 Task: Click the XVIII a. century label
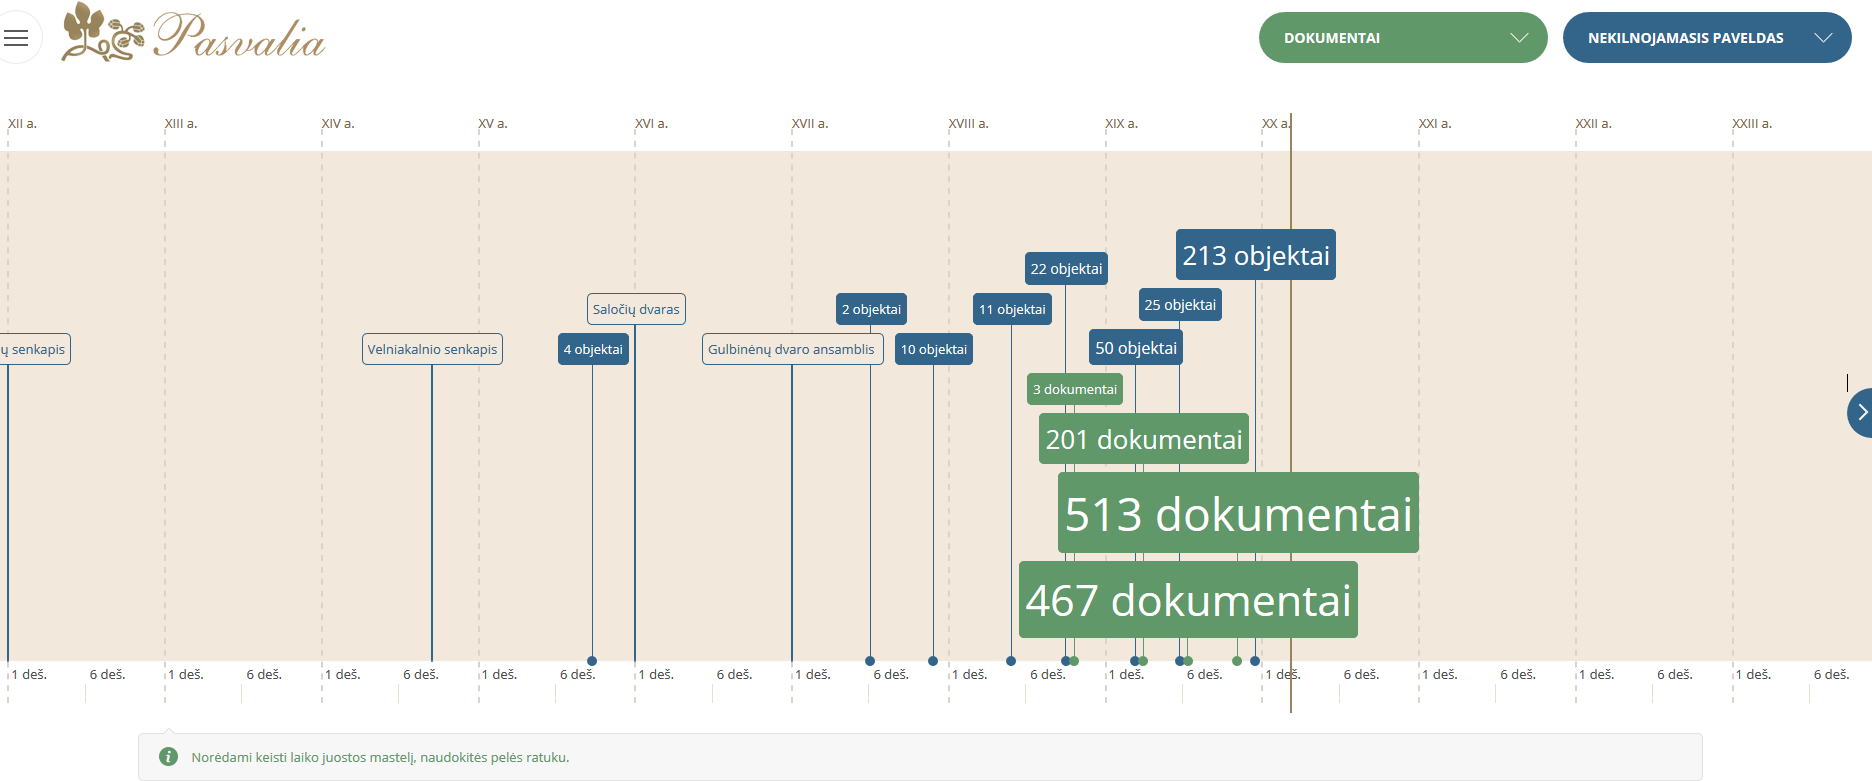tap(968, 124)
